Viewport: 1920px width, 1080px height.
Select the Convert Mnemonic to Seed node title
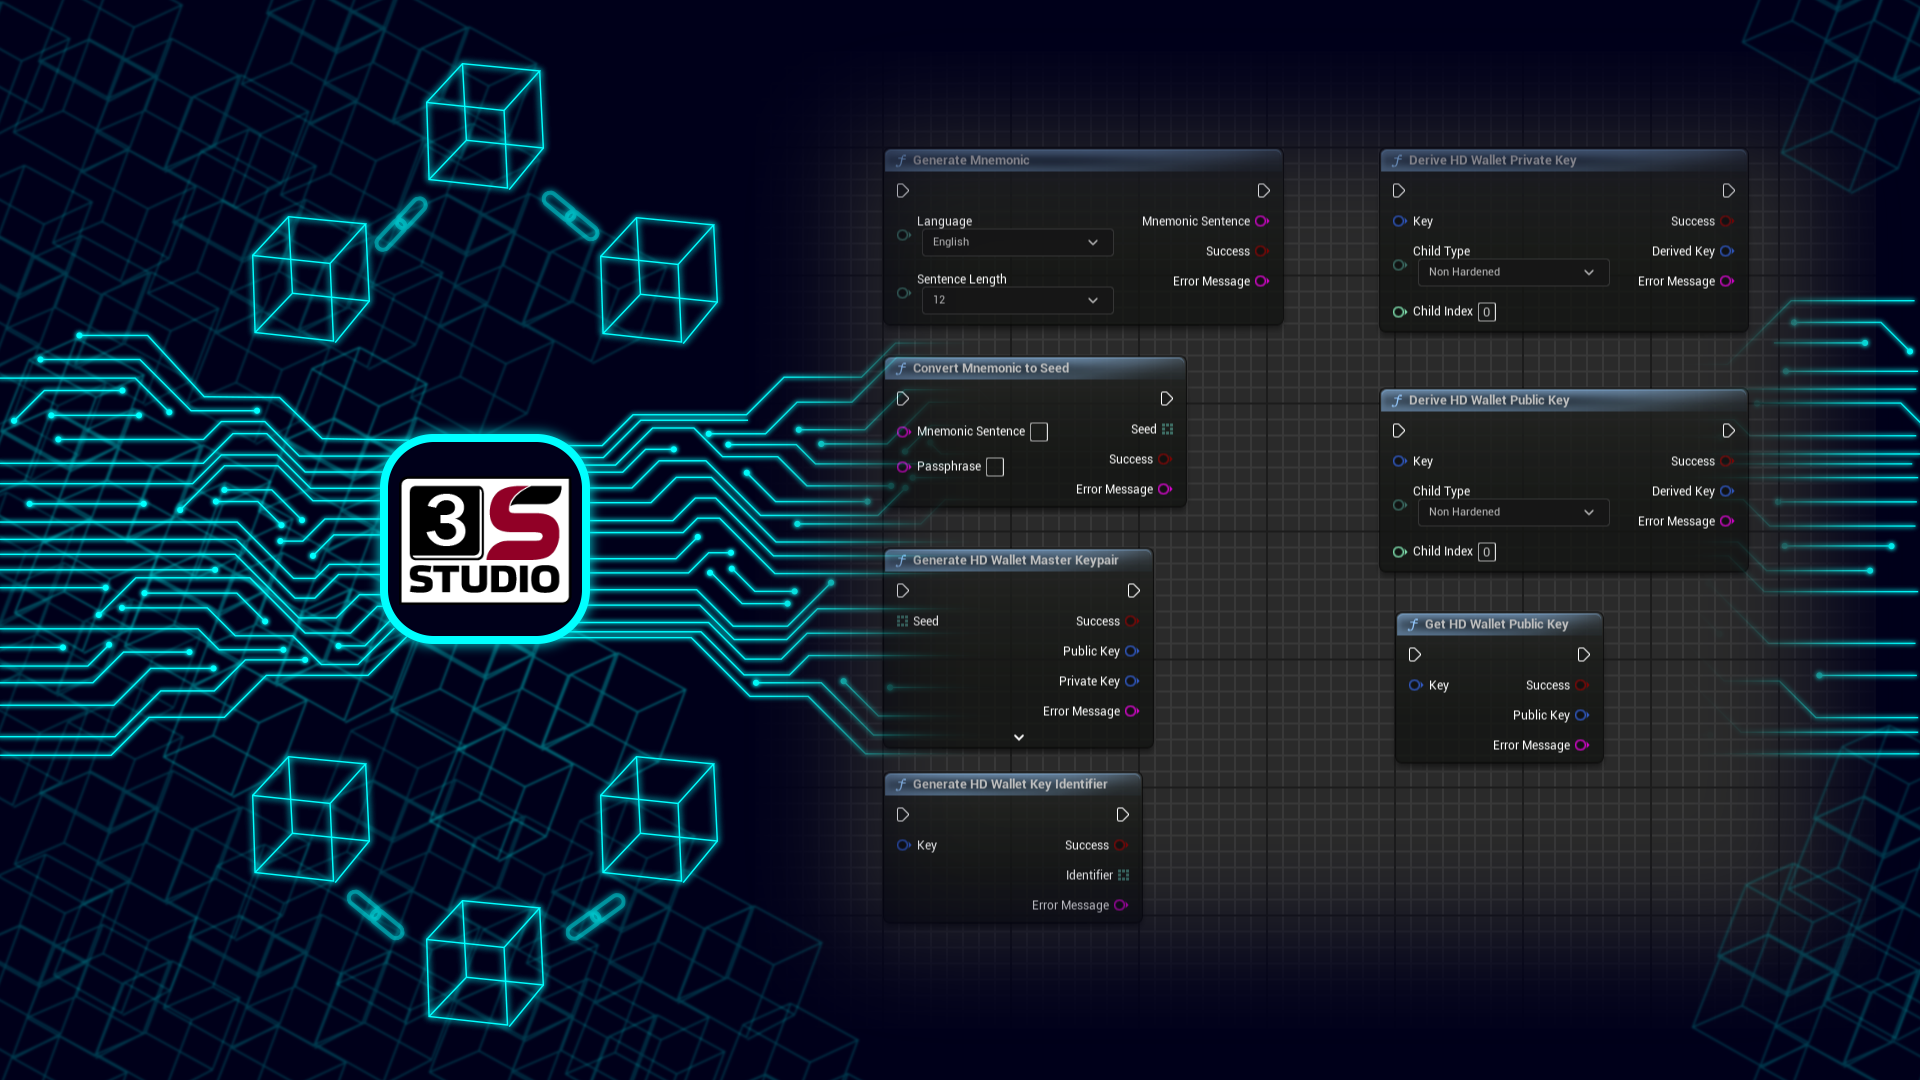(x=991, y=368)
